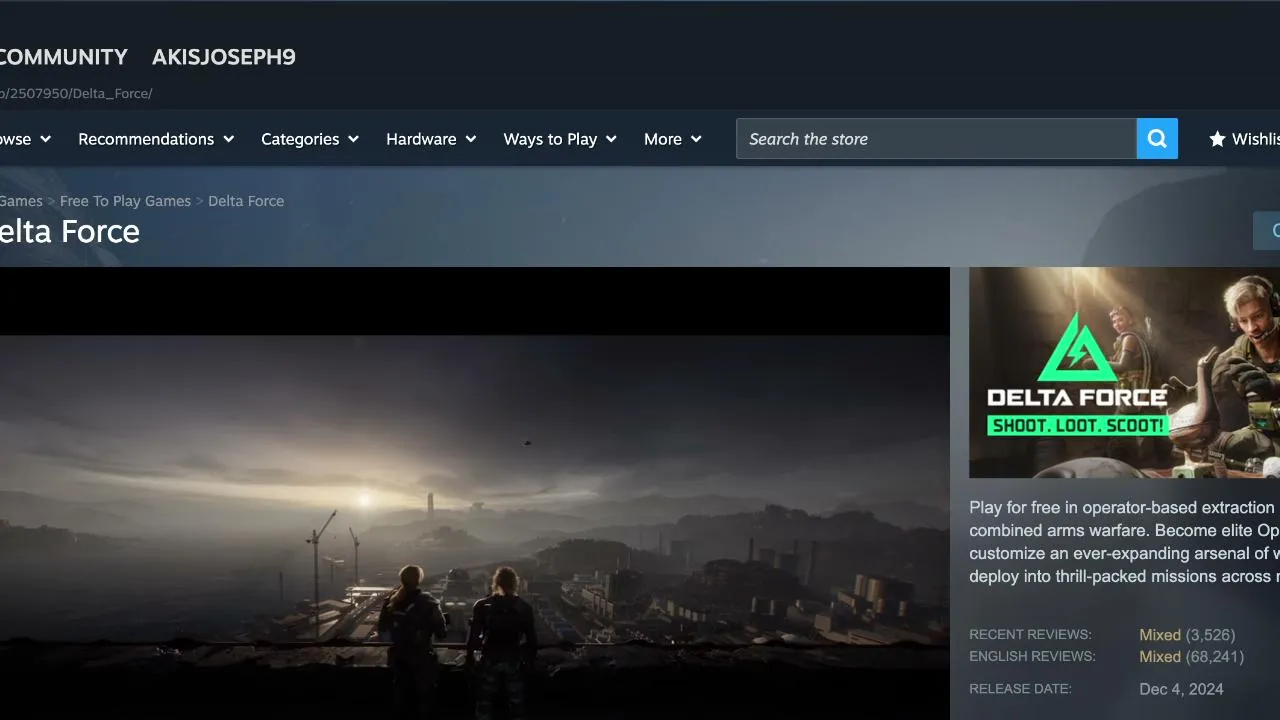Image resolution: width=1280 pixels, height=720 pixels.
Task: Click the store URL path text
Action: tap(76, 93)
